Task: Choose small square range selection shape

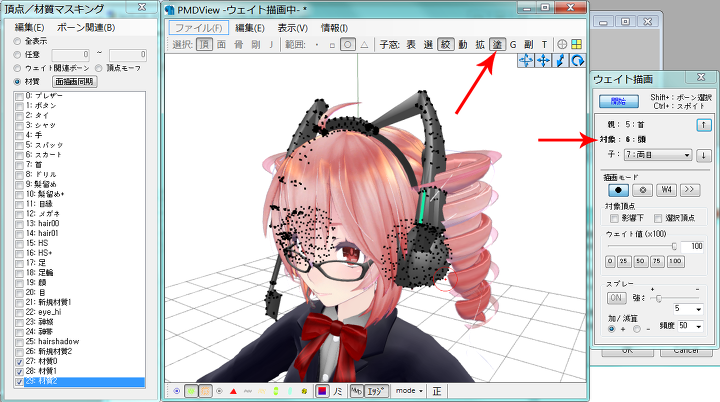Action: [x=332, y=45]
